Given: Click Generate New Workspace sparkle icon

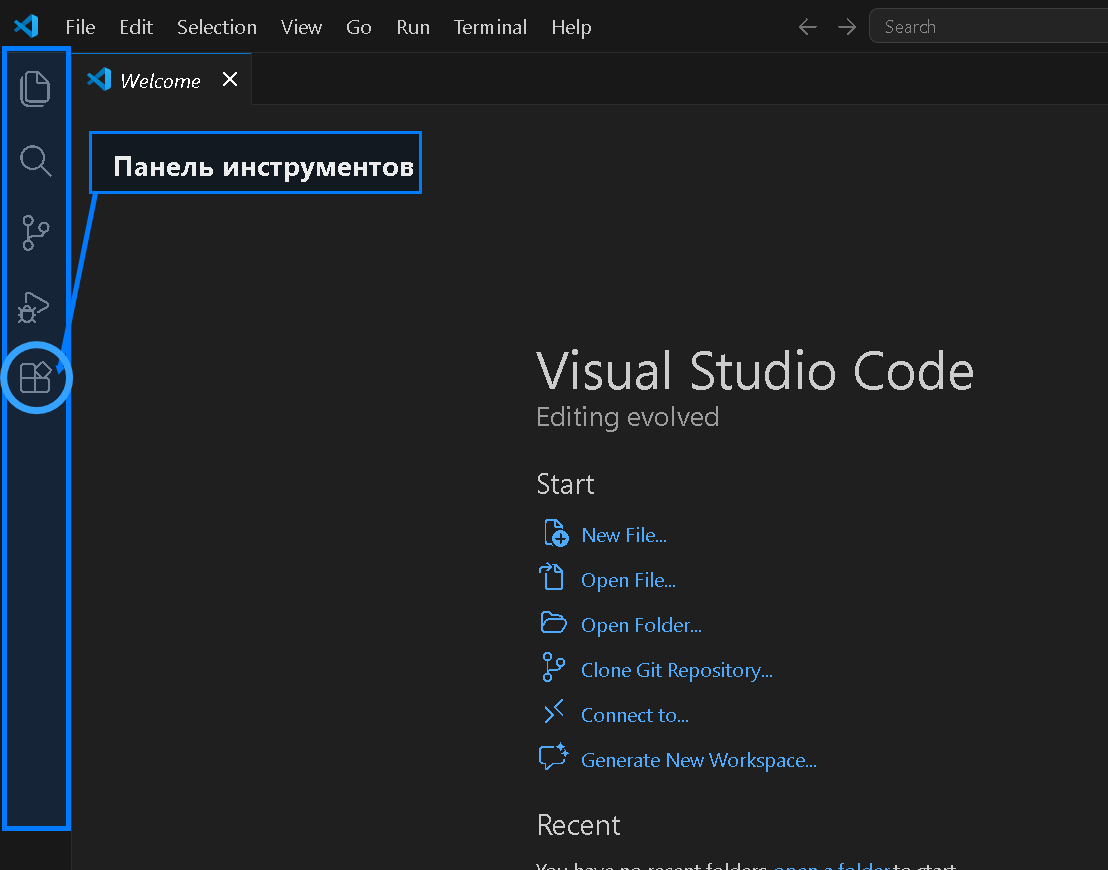Looking at the screenshot, I should (x=553, y=756).
